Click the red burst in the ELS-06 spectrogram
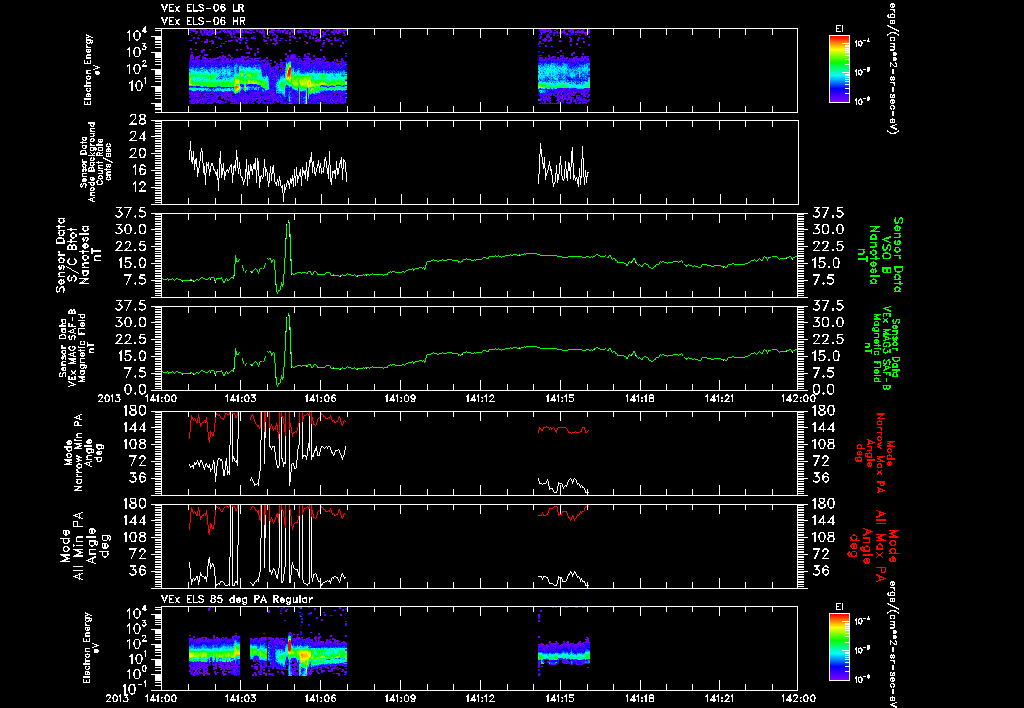Screen dimensions: 1024x708 tap(289, 72)
